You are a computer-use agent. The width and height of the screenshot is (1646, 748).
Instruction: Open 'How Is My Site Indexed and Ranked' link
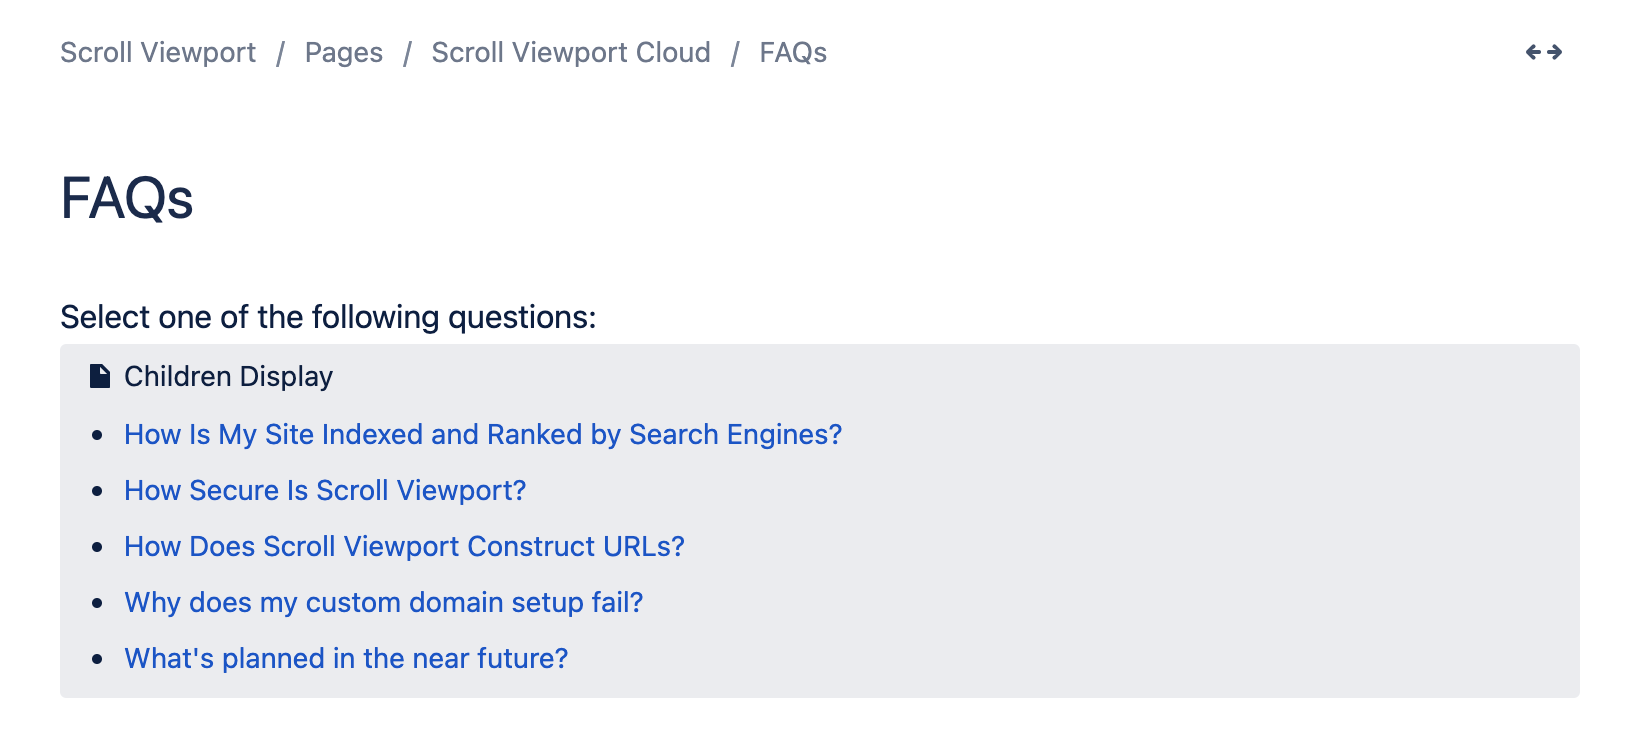click(483, 434)
